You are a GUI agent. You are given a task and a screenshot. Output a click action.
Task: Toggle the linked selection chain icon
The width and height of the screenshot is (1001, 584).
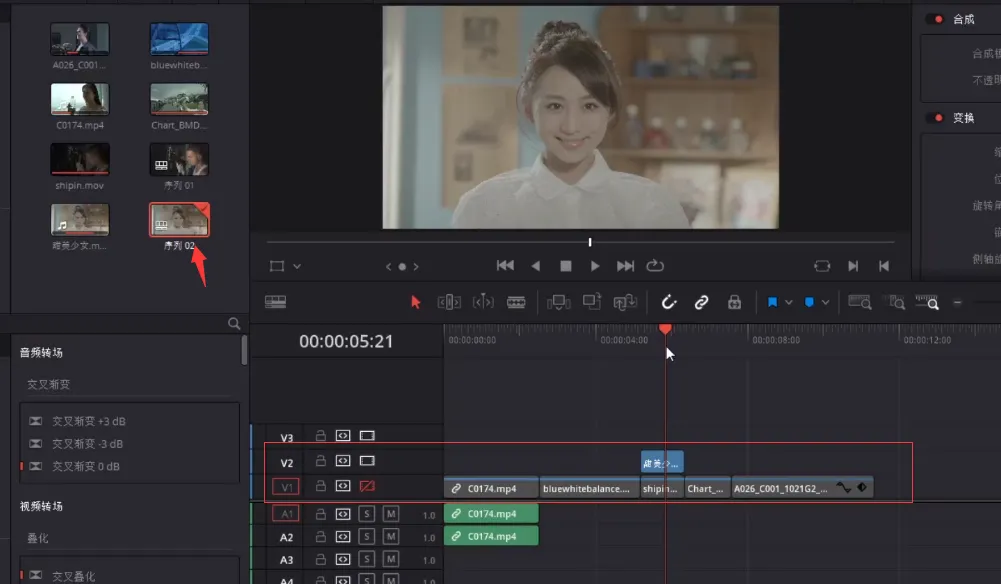(x=701, y=302)
